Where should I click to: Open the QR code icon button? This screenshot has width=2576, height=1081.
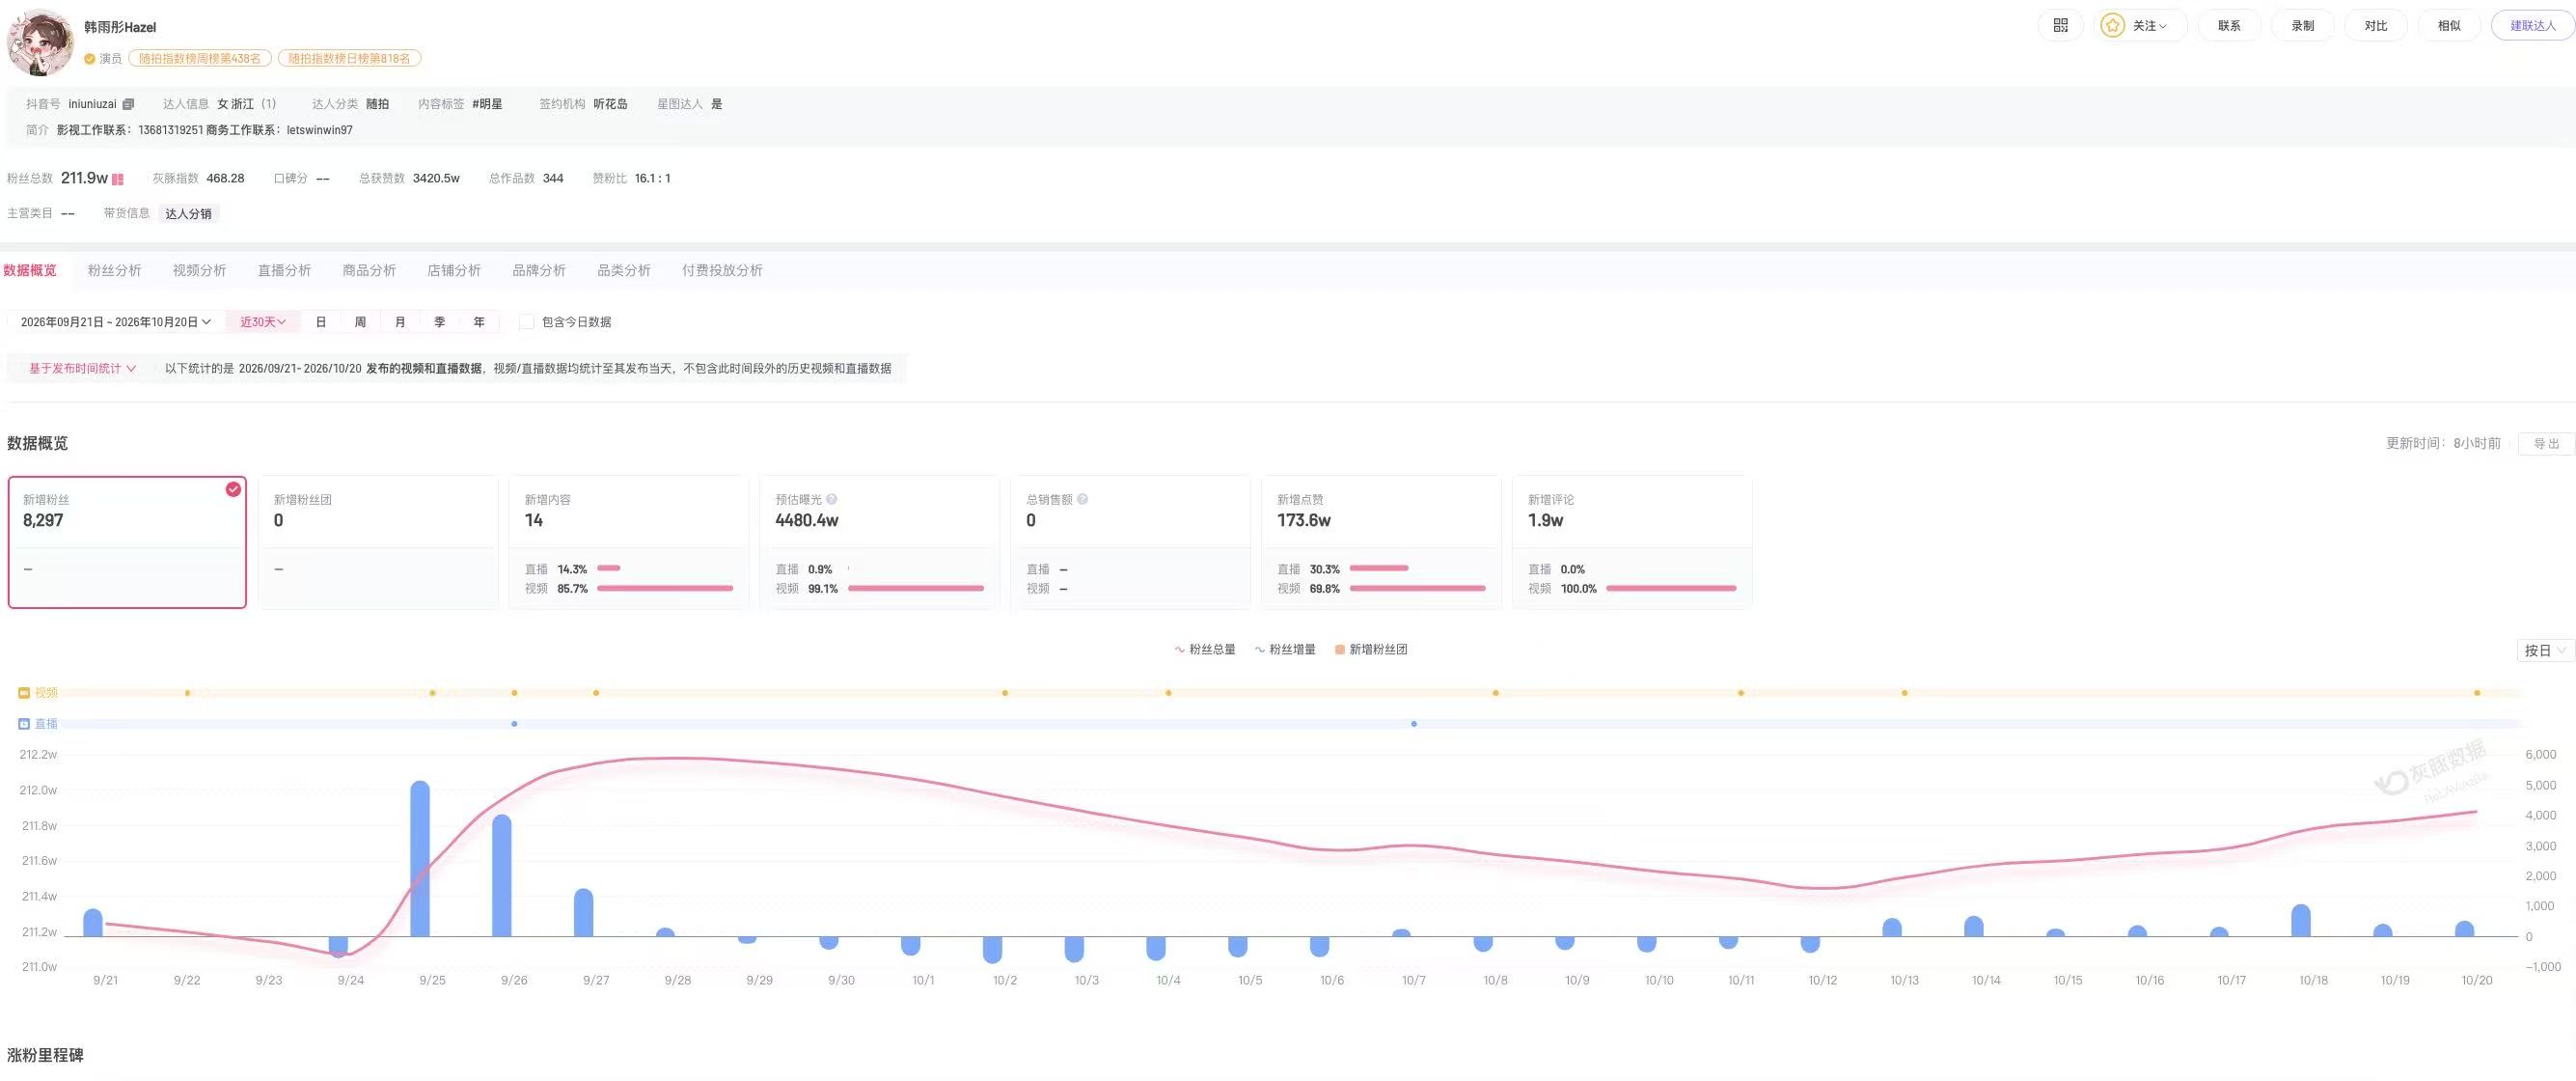click(2060, 26)
